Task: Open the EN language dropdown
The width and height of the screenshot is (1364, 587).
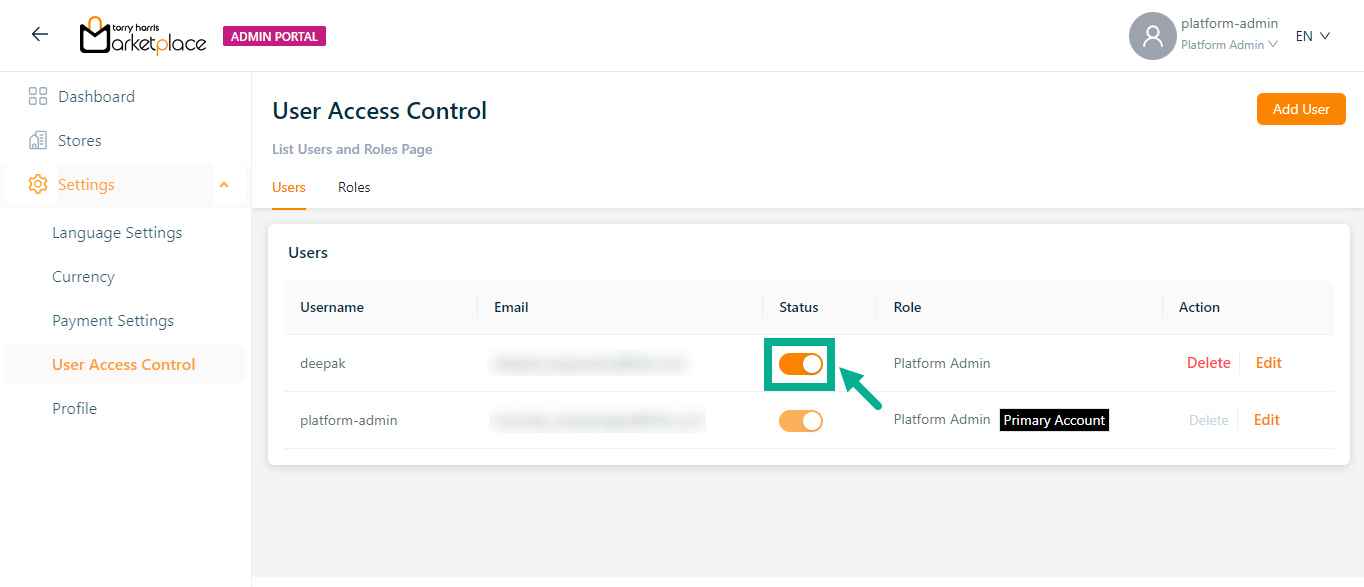Action: (x=1312, y=36)
